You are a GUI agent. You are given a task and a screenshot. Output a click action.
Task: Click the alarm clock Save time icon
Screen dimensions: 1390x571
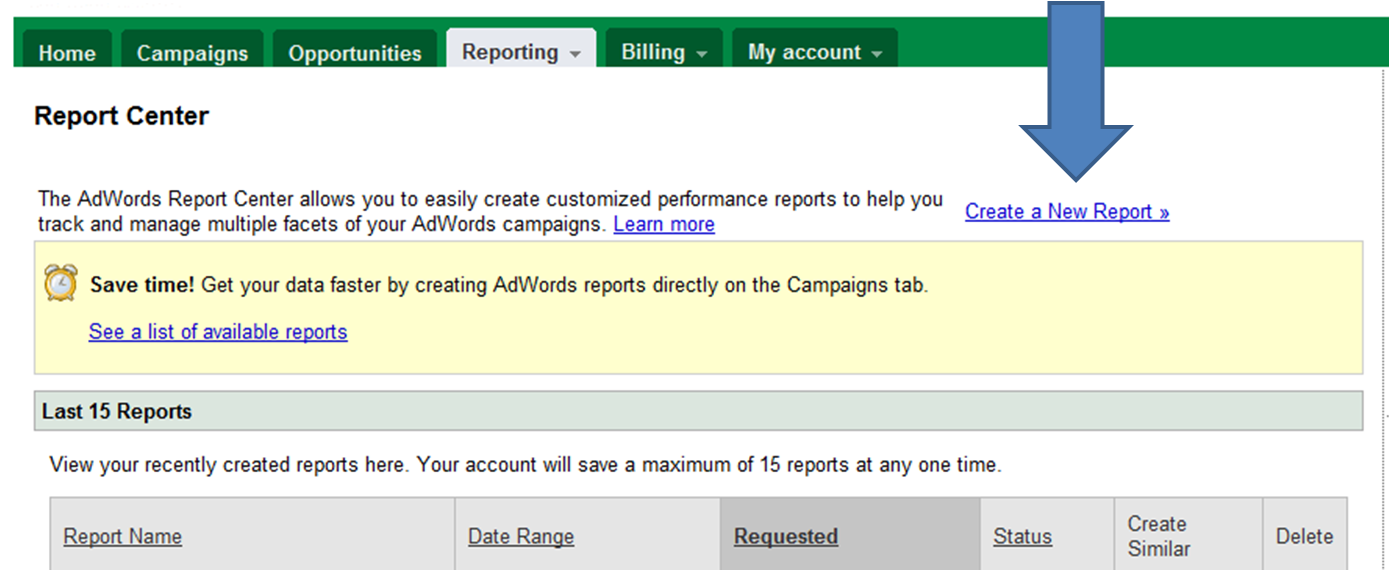click(x=61, y=284)
